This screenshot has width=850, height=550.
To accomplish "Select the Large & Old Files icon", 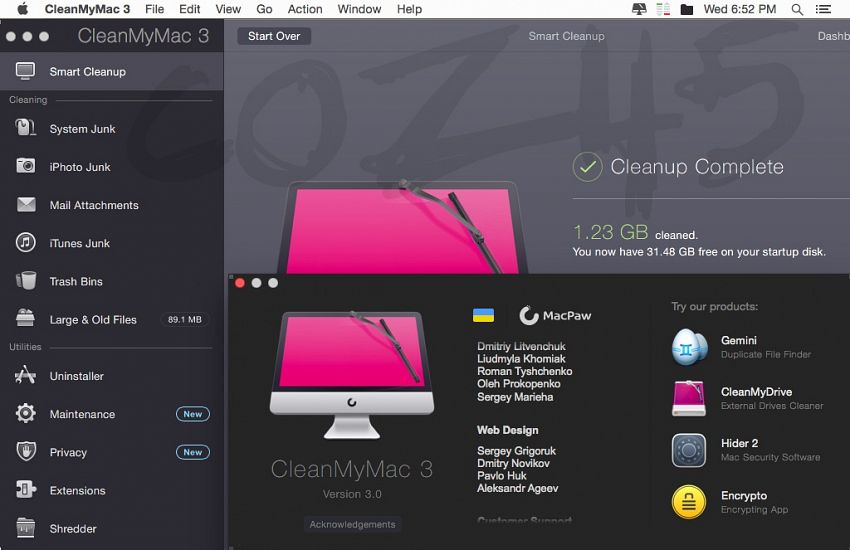I will tap(25, 318).
